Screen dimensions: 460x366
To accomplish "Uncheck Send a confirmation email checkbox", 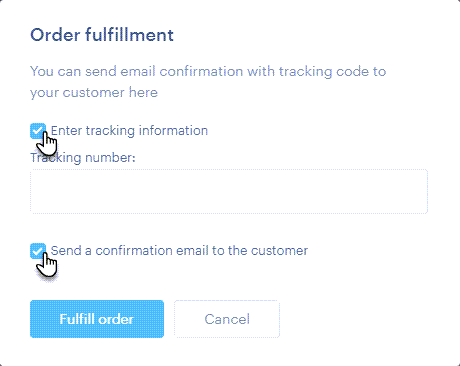I will [38, 251].
